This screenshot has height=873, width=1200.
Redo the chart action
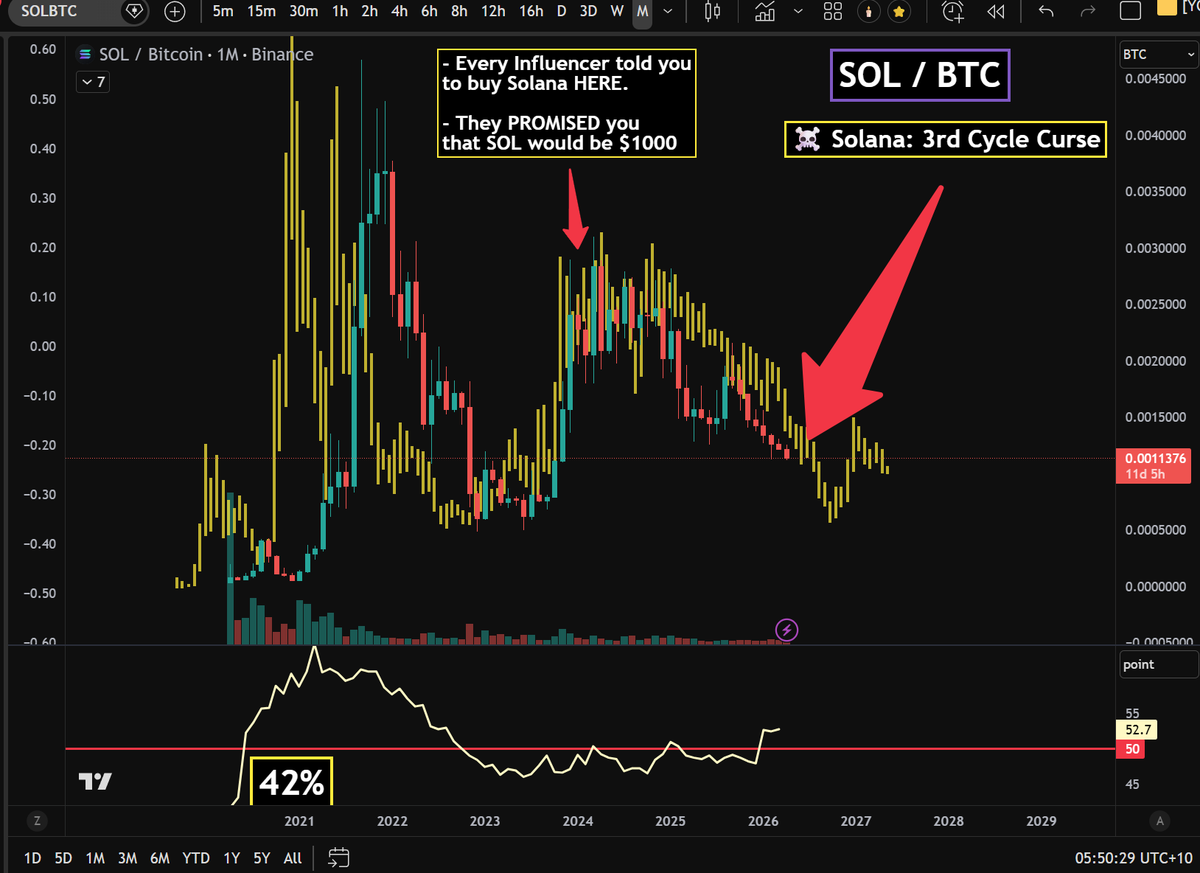click(1089, 12)
